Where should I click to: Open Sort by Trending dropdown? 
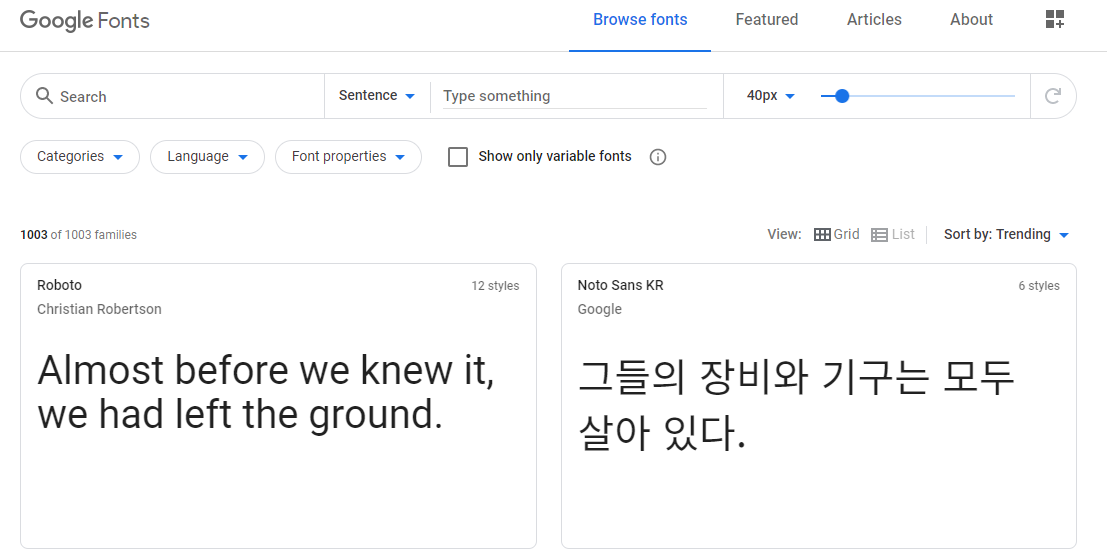(1006, 234)
